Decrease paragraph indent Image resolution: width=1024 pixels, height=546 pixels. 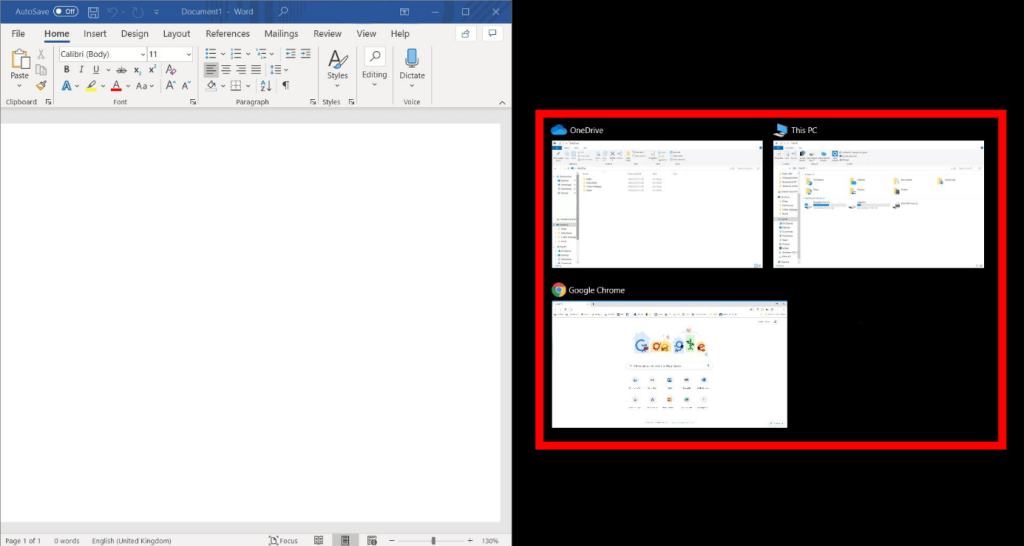(291, 54)
